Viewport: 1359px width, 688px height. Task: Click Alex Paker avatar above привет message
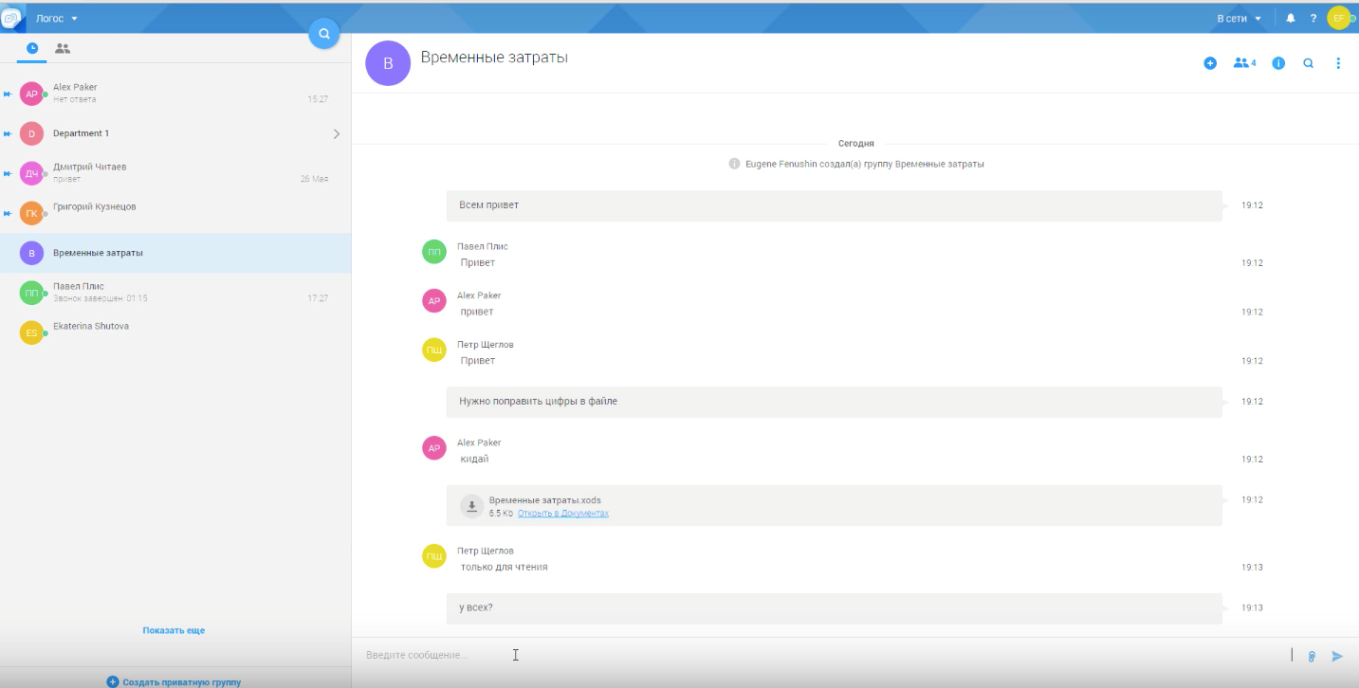pos(434,301)
